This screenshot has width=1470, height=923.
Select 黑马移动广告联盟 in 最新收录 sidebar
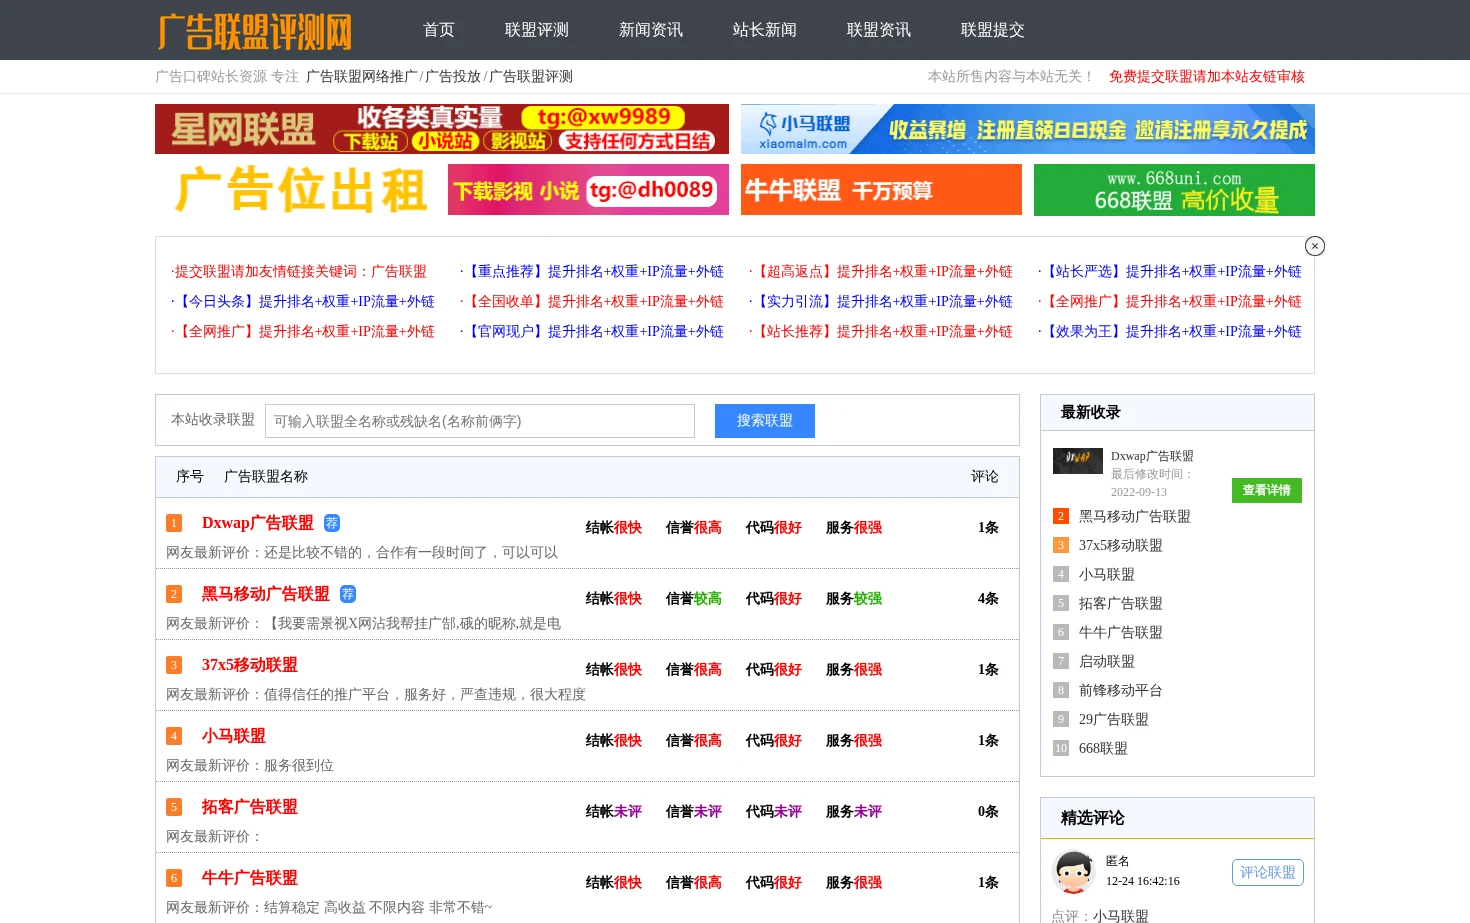[x=1135, y=517]
